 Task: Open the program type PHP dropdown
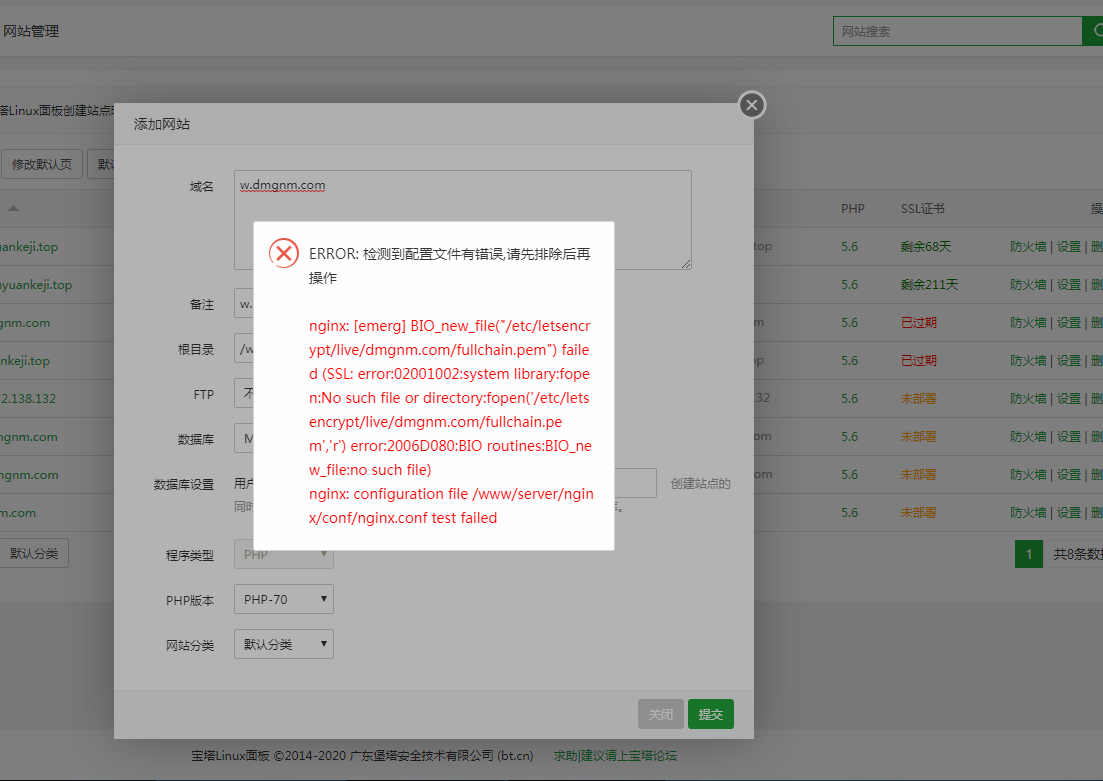(283, 555)
